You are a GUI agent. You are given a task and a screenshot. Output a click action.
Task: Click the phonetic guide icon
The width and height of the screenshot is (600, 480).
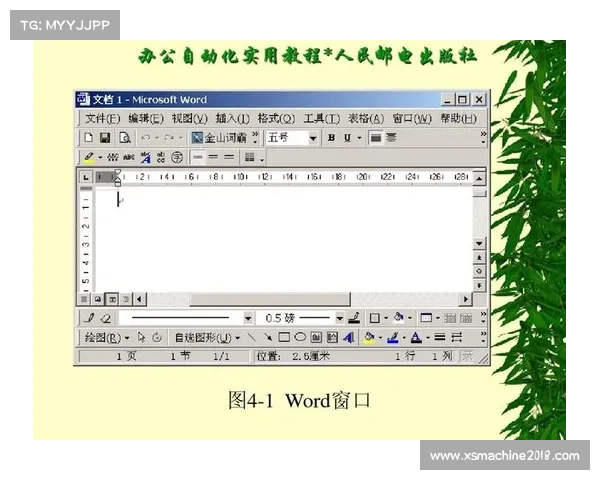112,157
